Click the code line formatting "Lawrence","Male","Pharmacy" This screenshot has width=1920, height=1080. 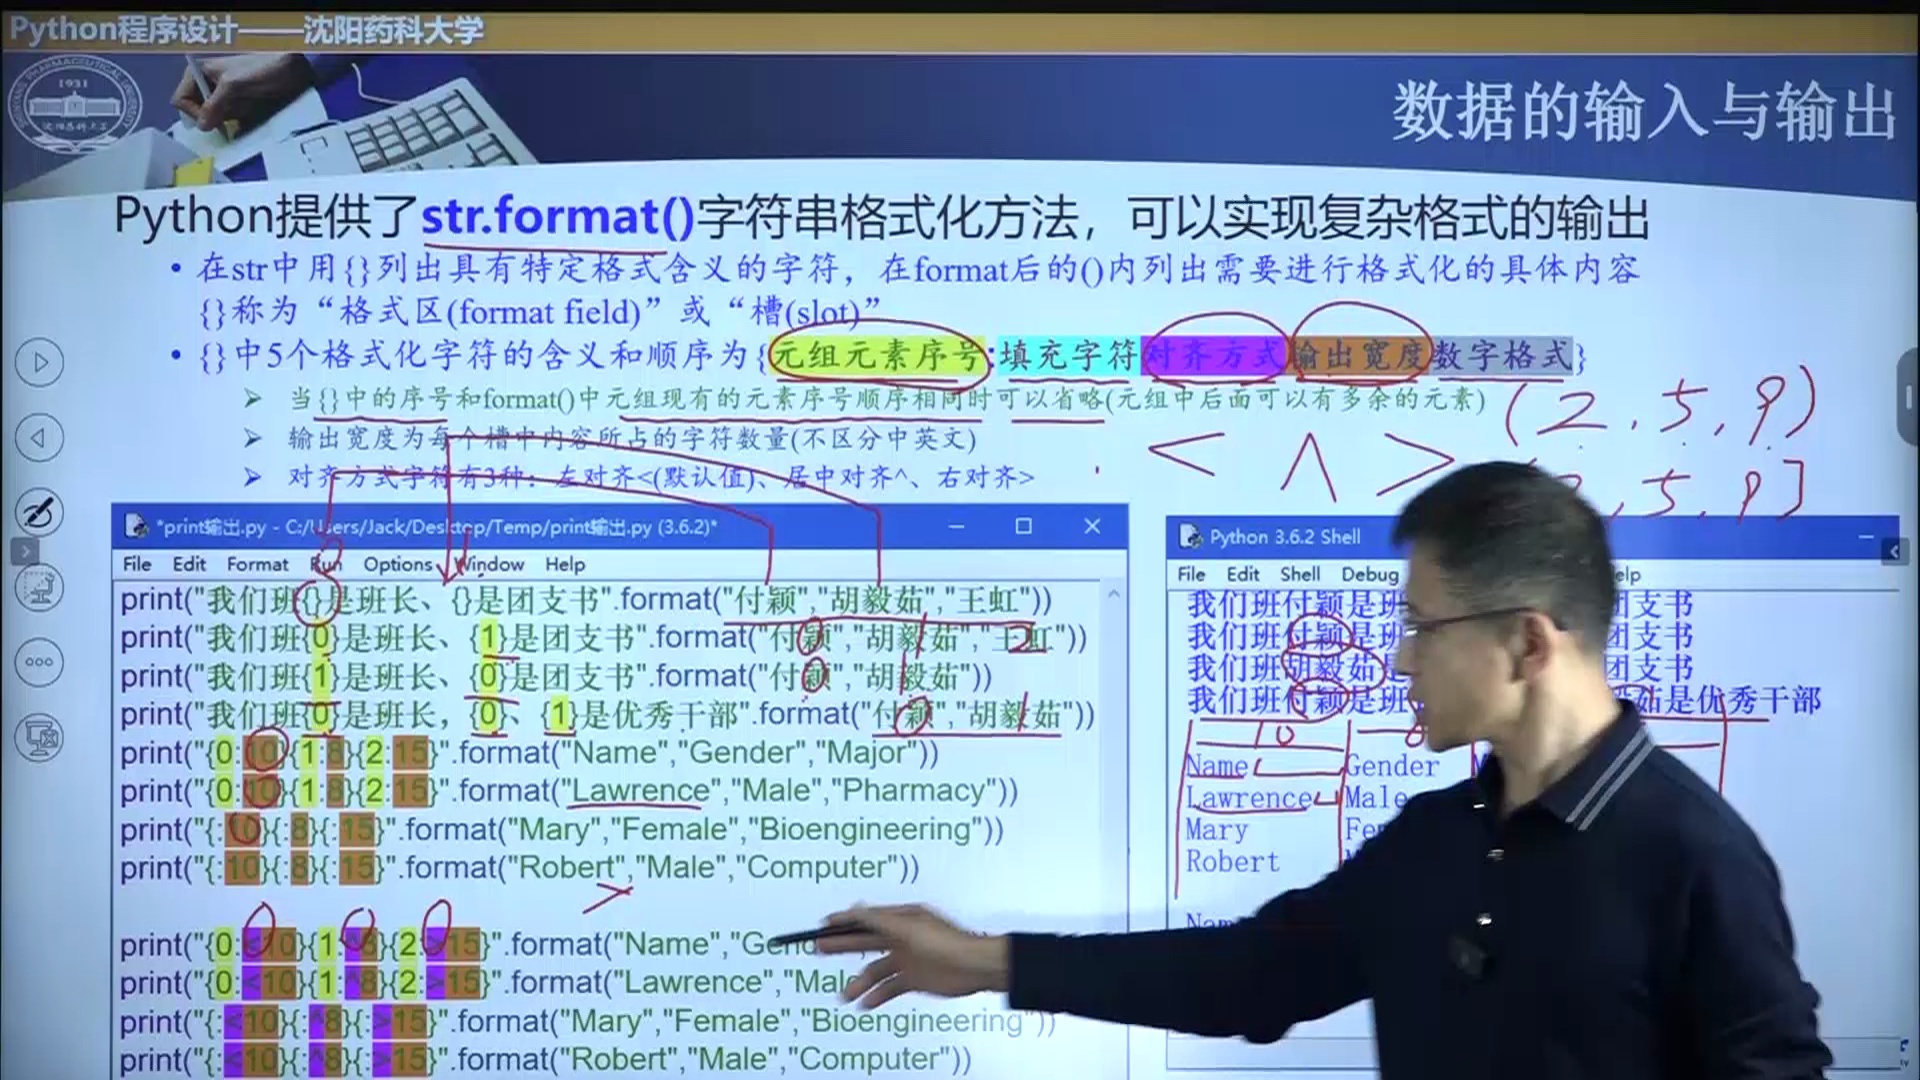click(x=569, y=791)
